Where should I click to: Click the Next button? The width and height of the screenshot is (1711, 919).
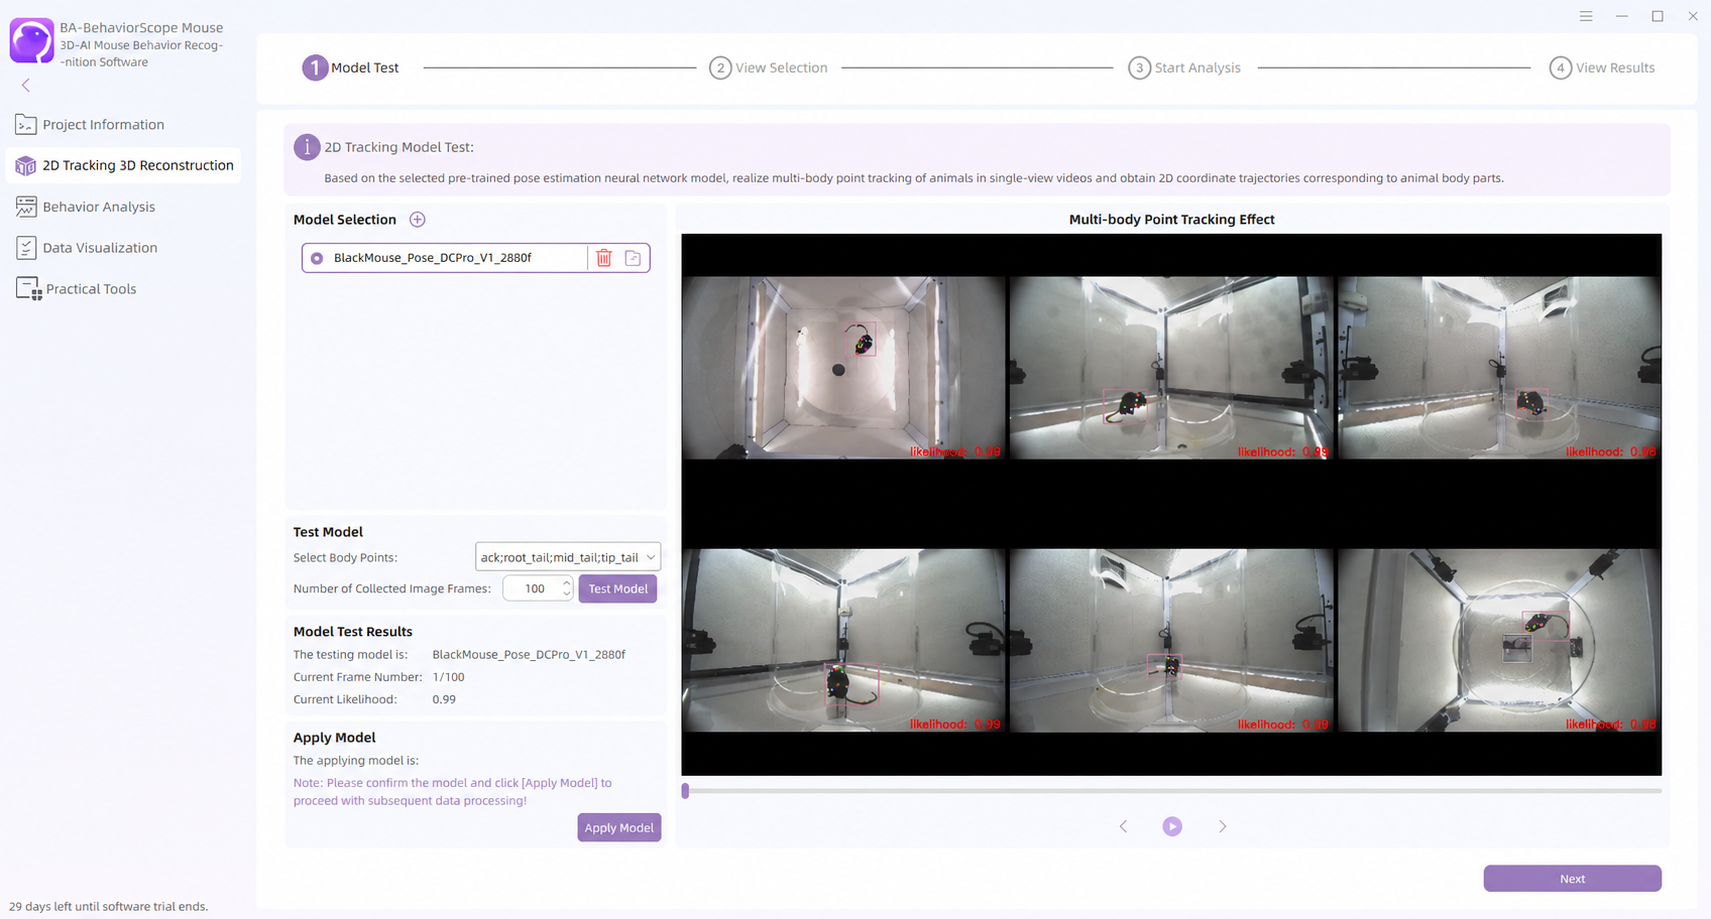1572,878
